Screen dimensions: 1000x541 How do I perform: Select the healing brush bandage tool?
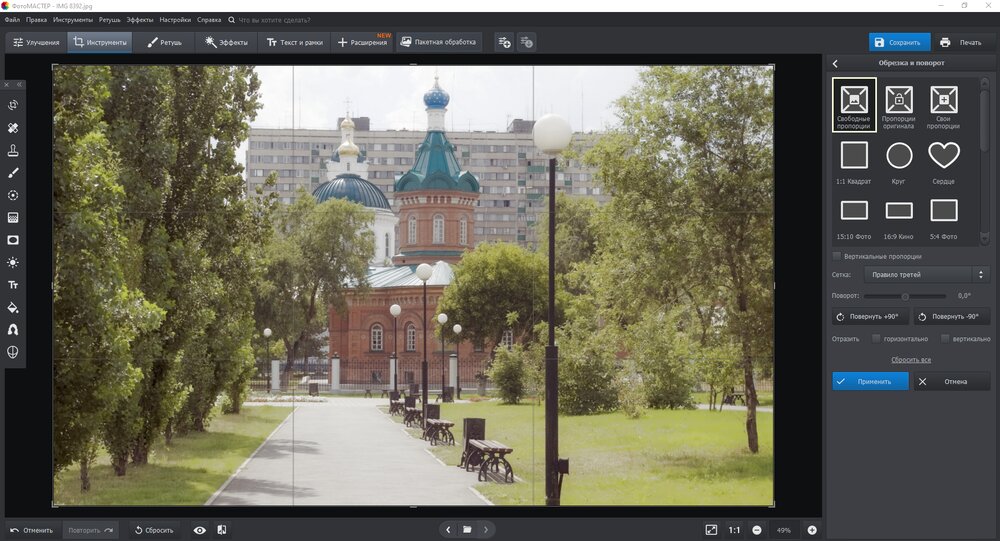coord(13,128)
